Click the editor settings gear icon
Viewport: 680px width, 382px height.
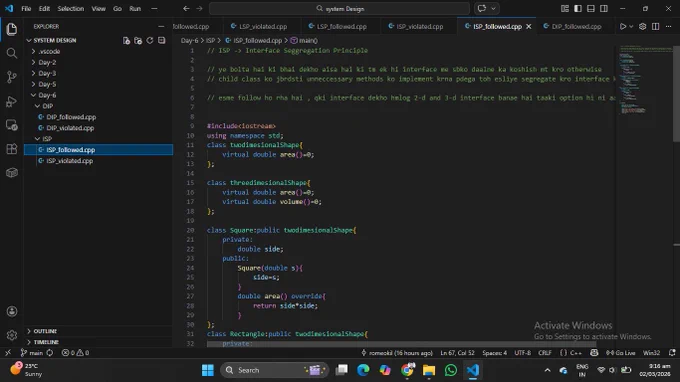[x=643, y=26]
